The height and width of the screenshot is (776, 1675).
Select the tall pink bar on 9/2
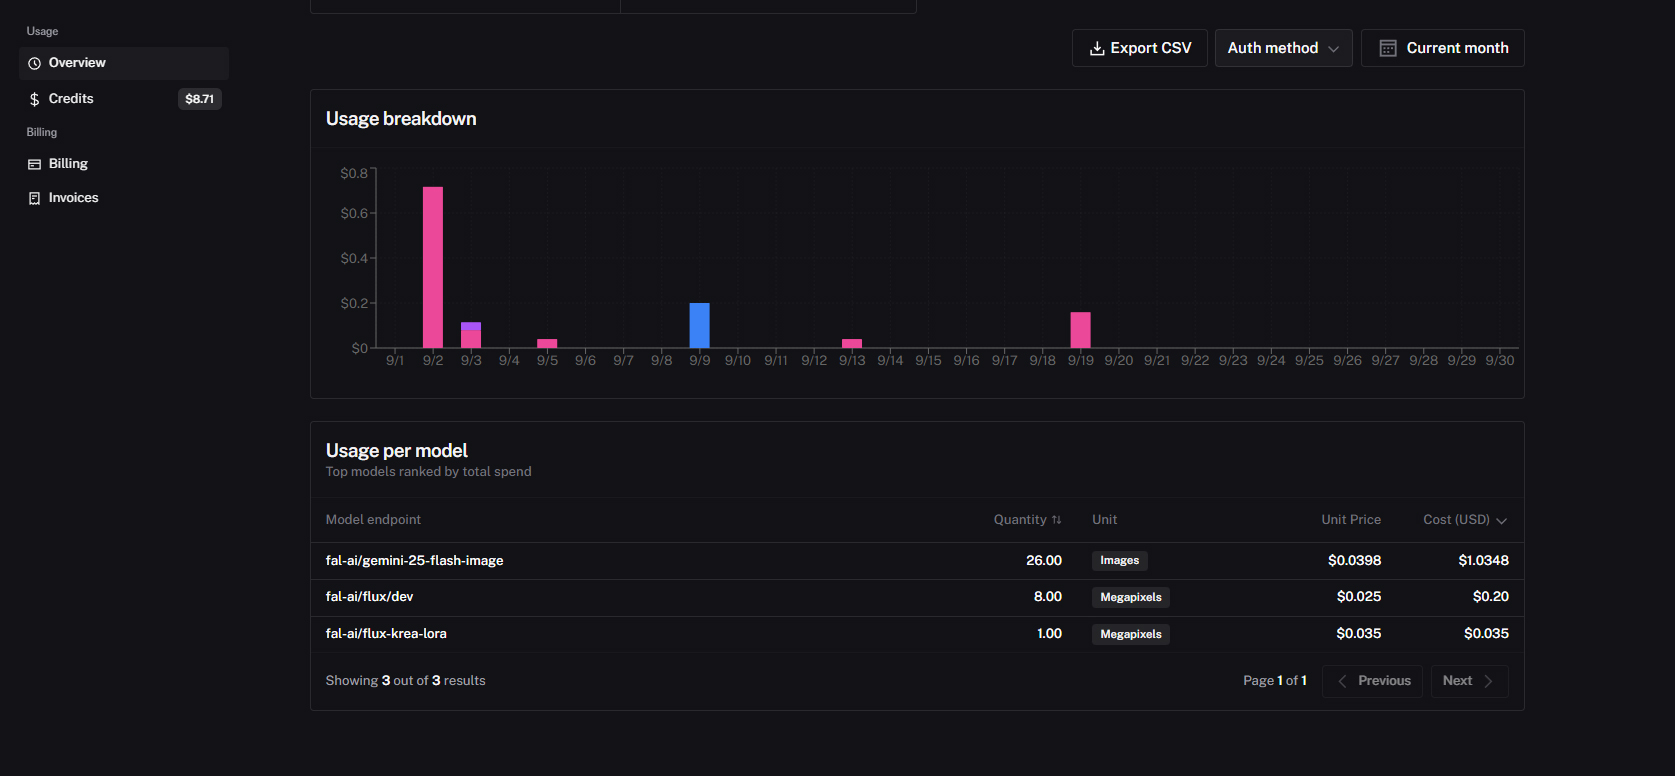[x=433, y=267]
